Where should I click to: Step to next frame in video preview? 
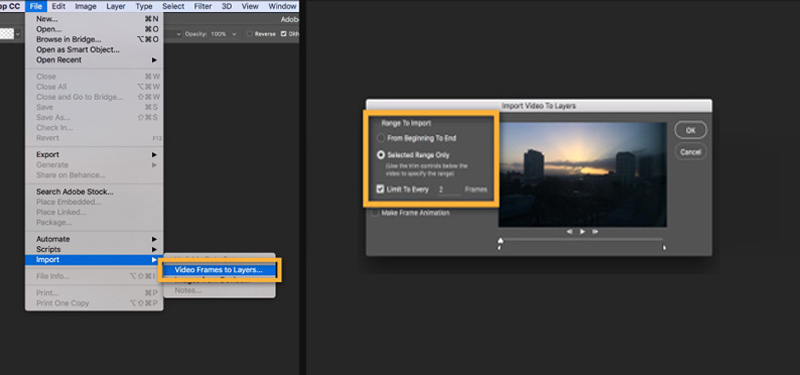[595, 232]
